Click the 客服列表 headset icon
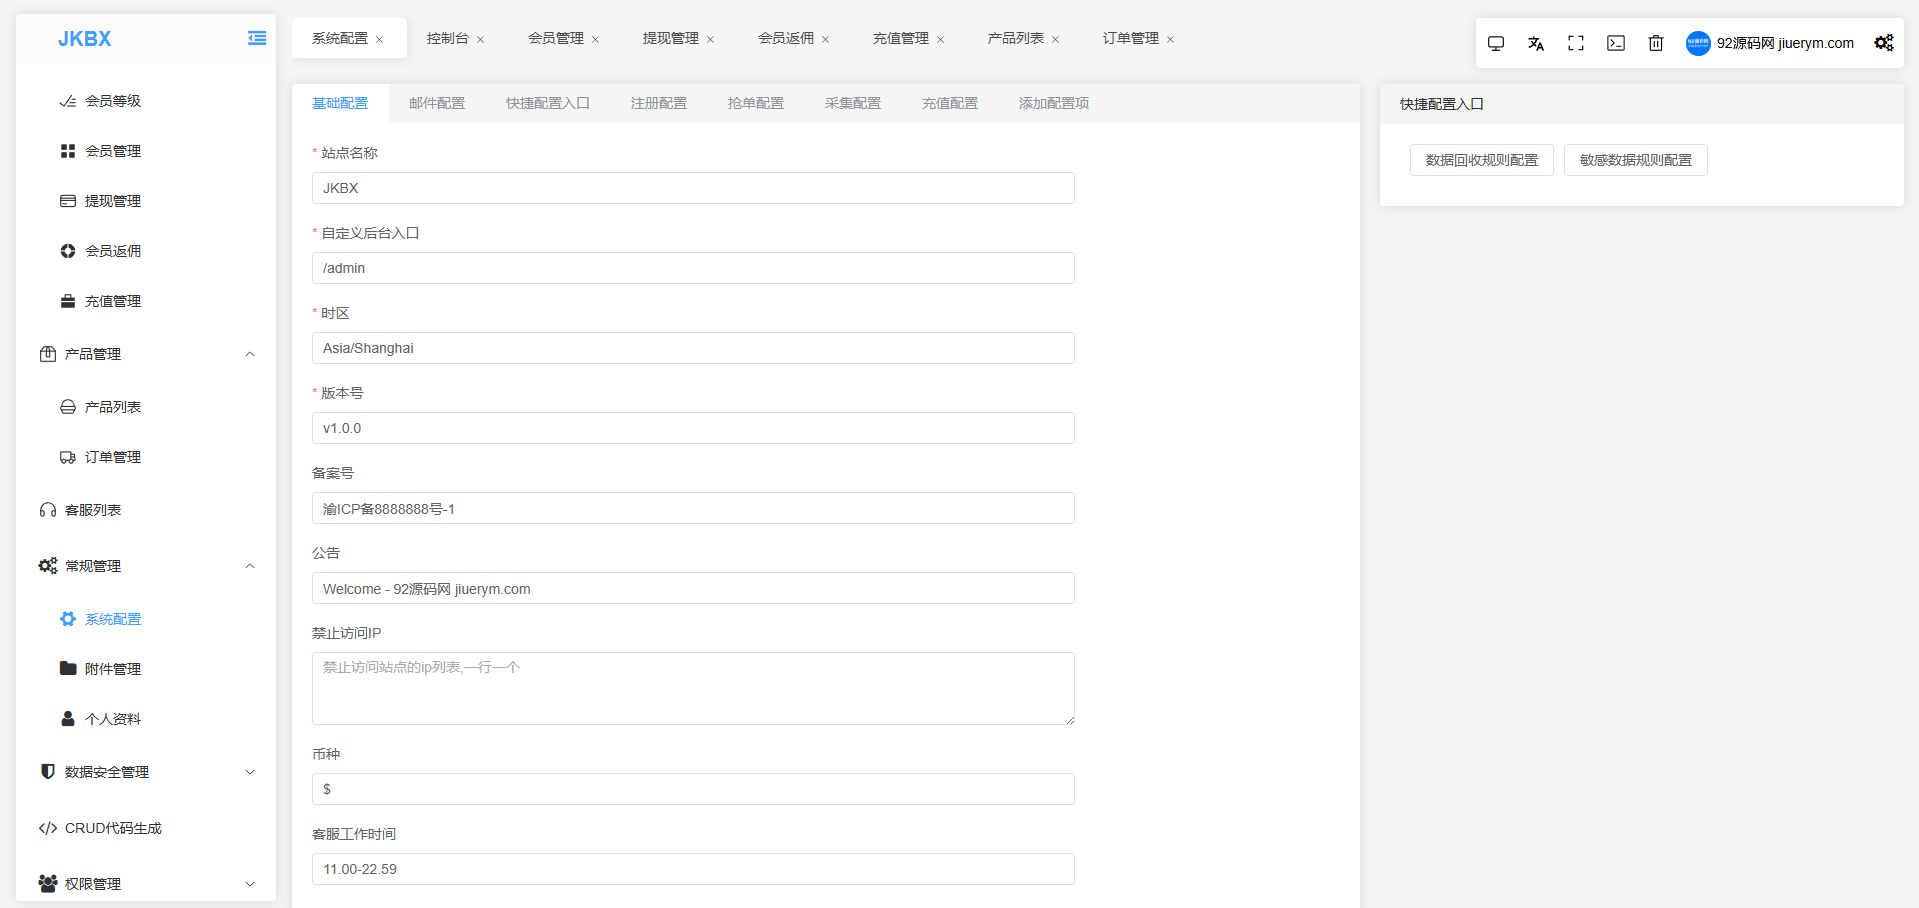 pyautogui.click(x=48, y=510)
